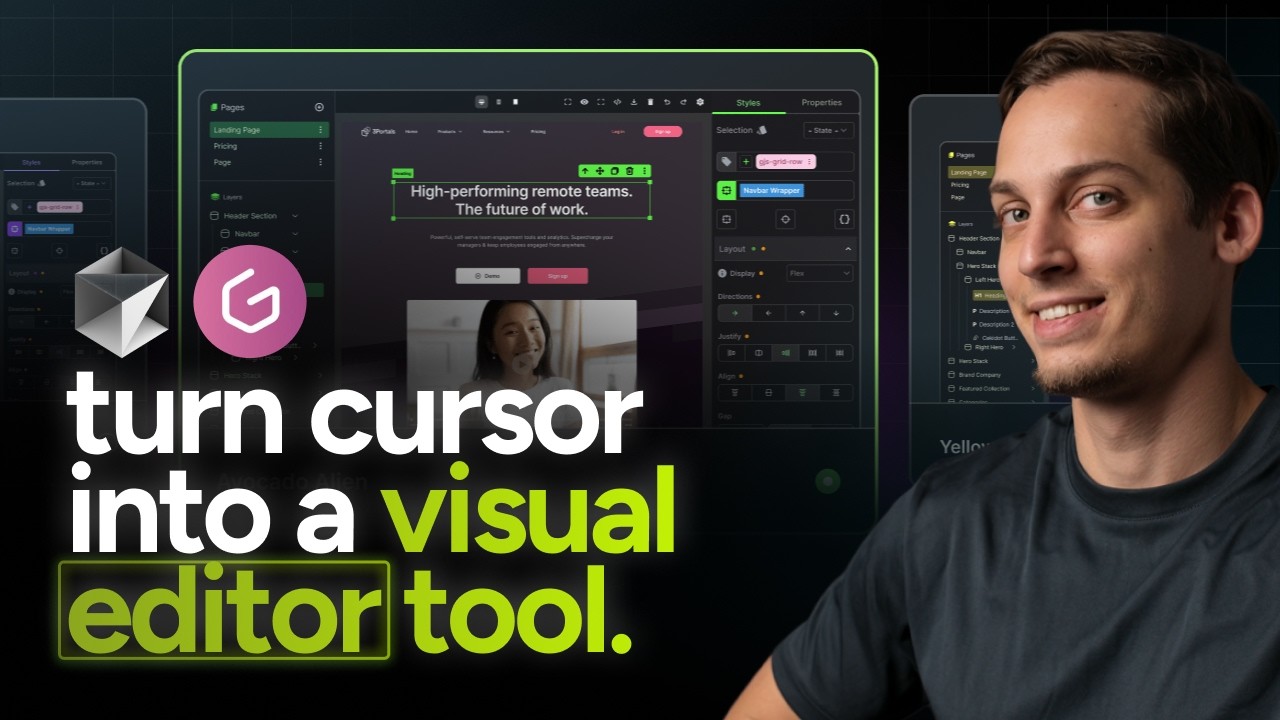Select the first Justify option

click(x=732, y=353)
